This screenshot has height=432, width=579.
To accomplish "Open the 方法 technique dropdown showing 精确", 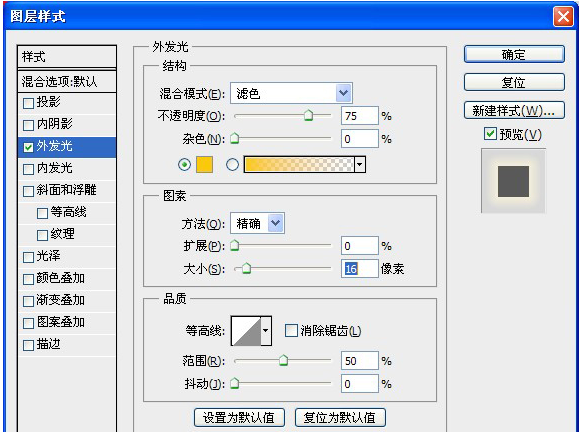I will pos(257,223).
